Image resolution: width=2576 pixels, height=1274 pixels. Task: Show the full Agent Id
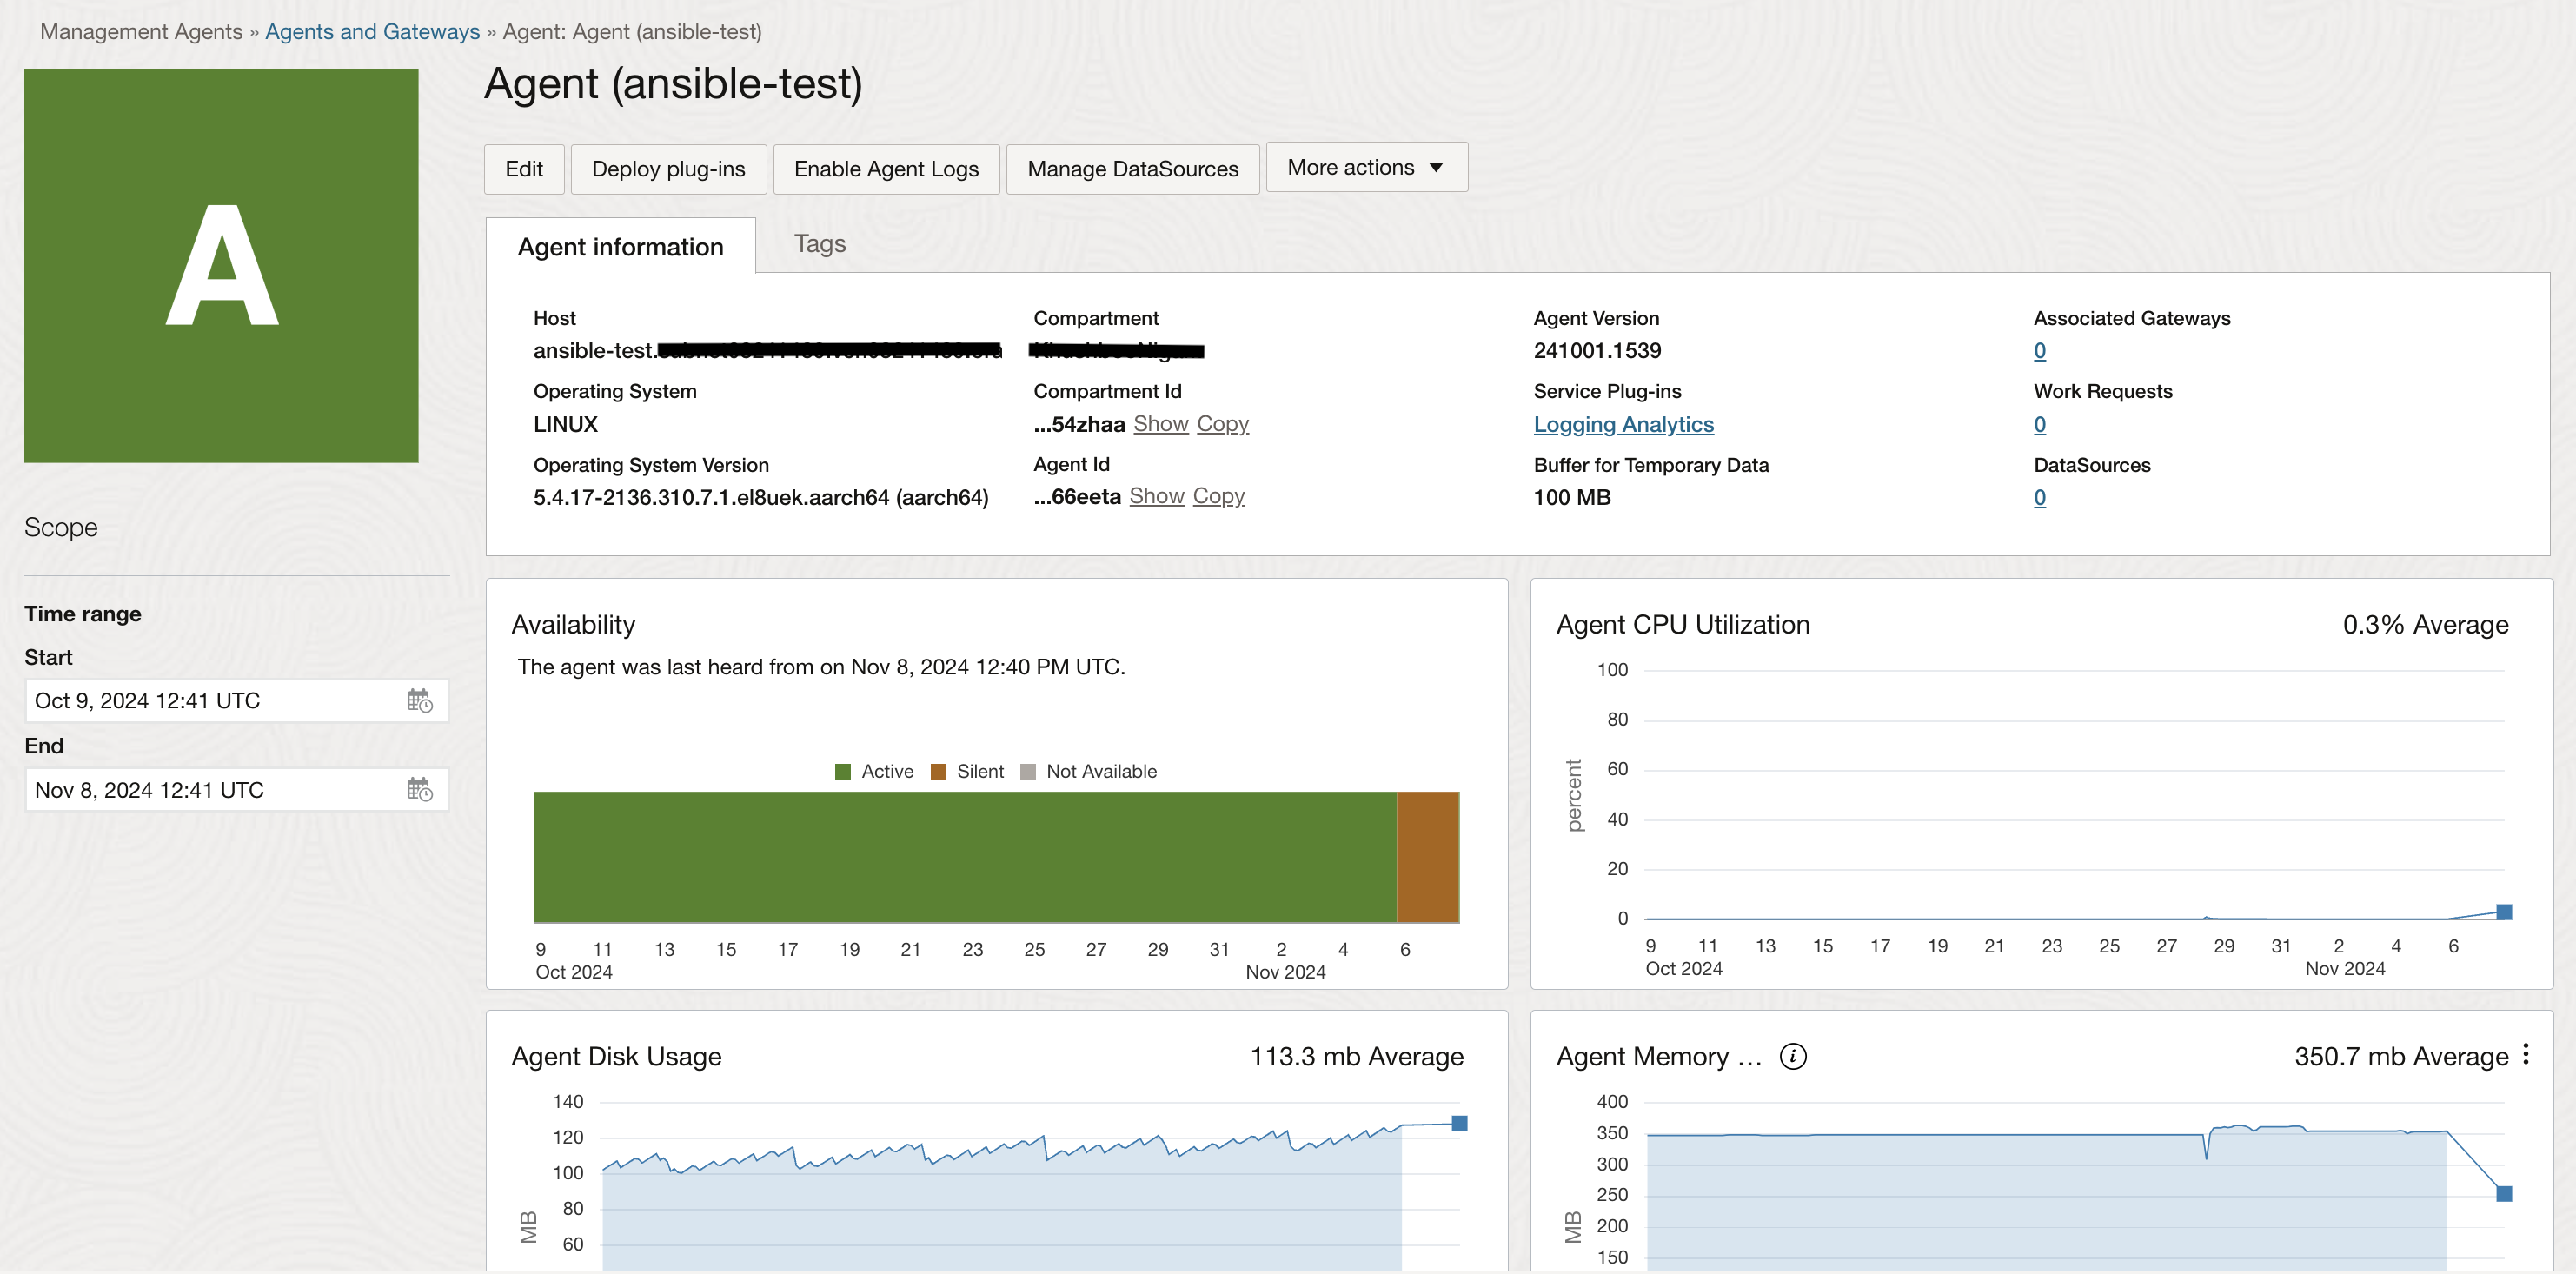pos(1156,496)
